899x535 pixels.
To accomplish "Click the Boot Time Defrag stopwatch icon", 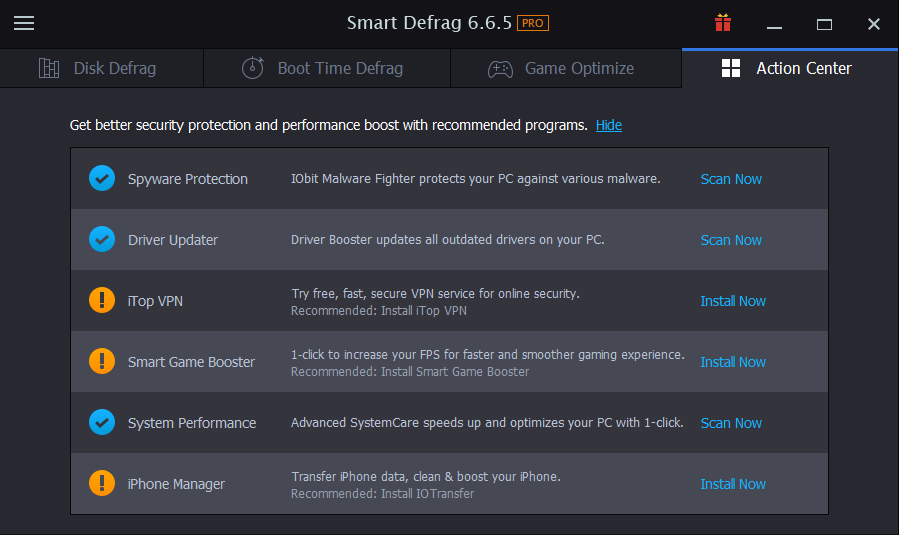I will pyautogui.click(x=252, y=68).
